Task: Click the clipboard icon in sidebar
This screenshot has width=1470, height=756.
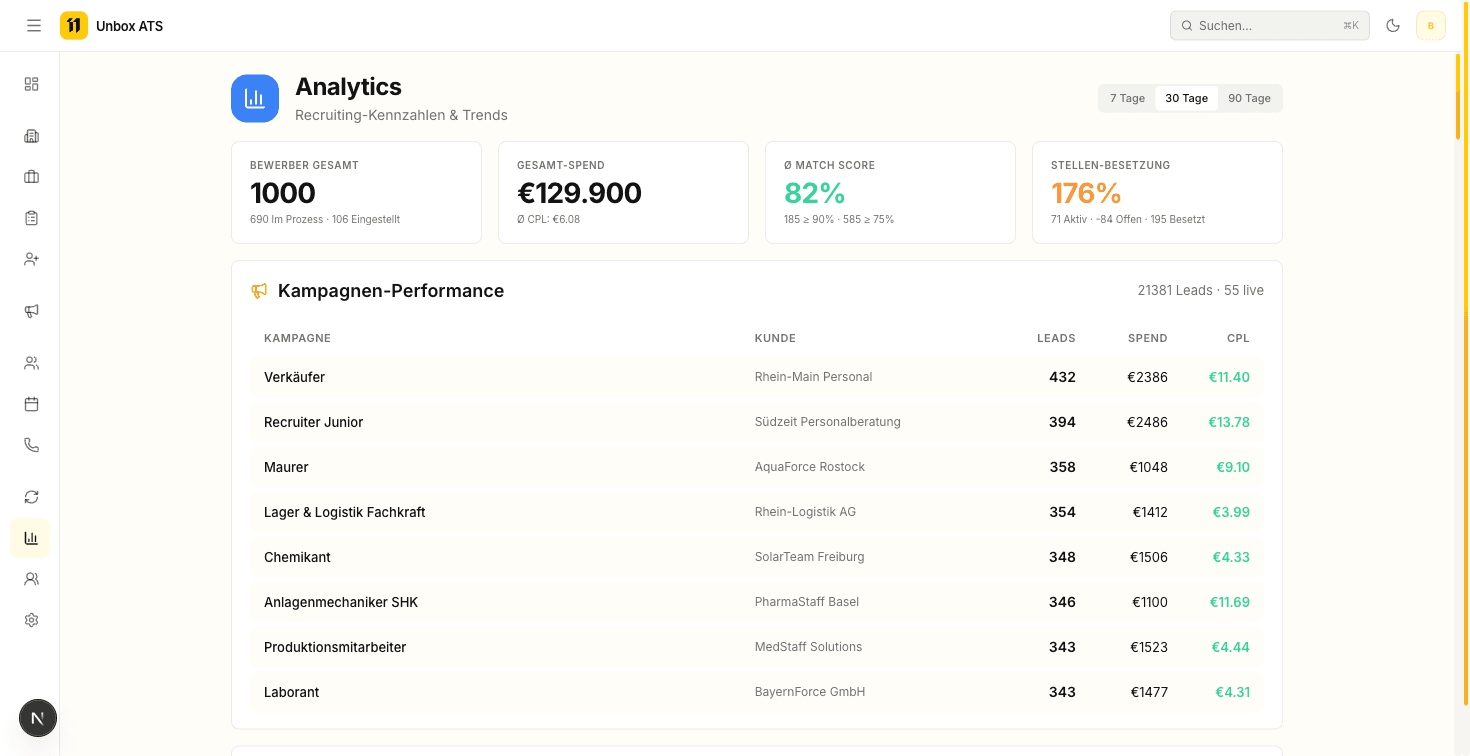Action: point(31,218)
